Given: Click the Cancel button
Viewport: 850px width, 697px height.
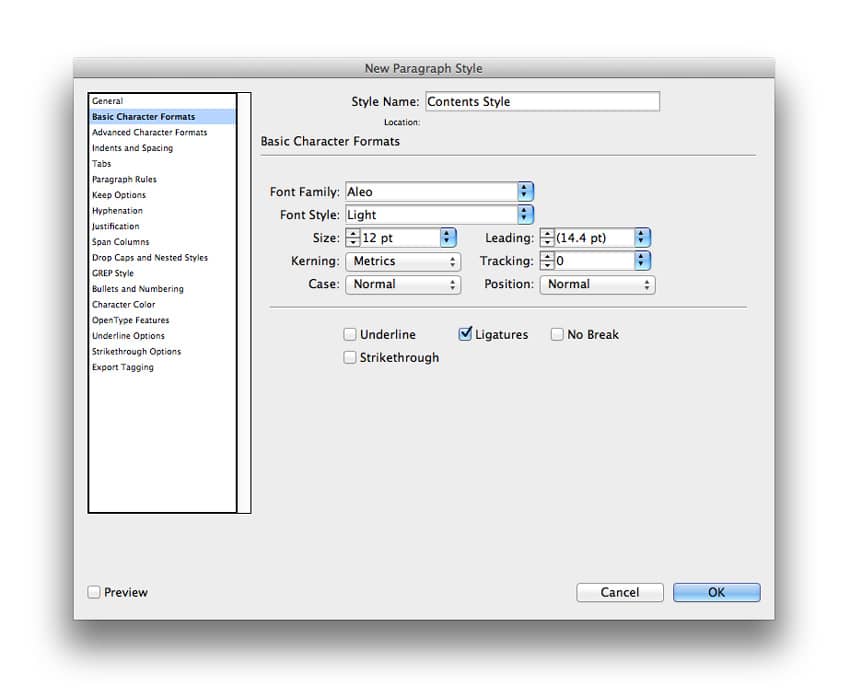Looking at the screenshot, I should click(x=620, y=592).
